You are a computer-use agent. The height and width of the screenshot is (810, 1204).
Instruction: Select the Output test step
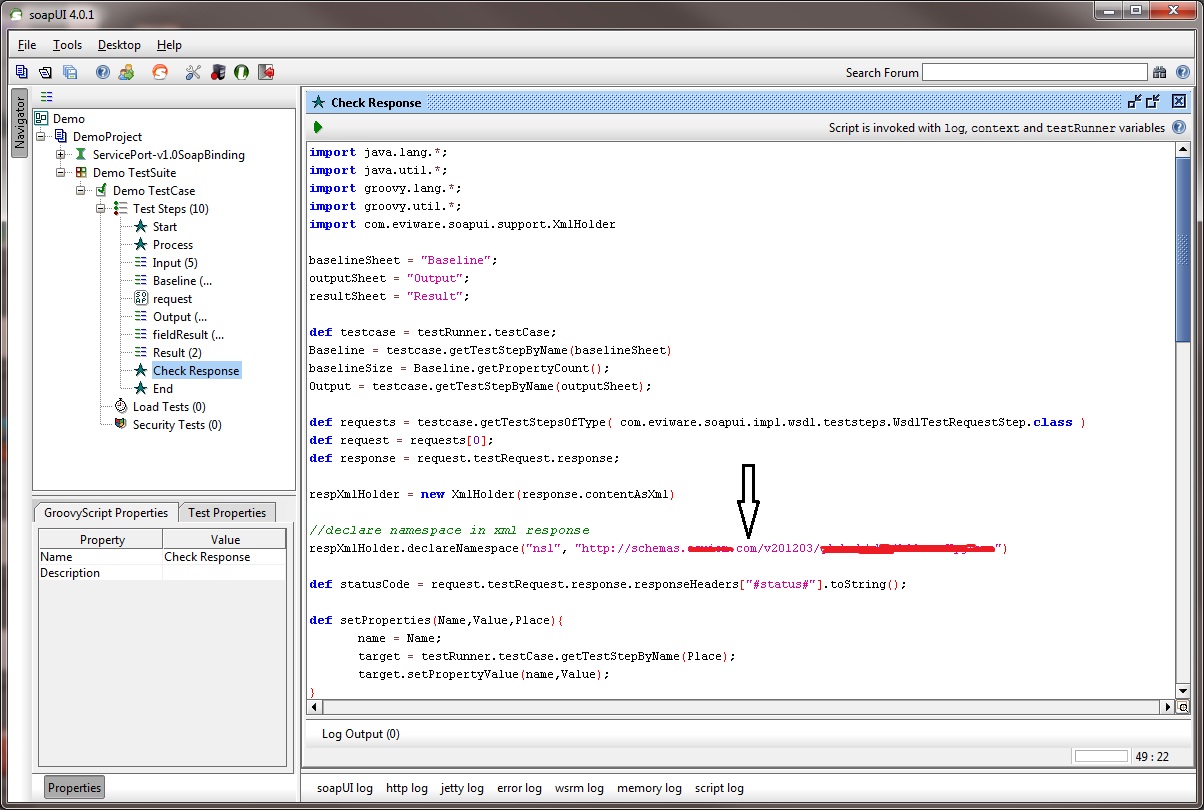point(180,317)
